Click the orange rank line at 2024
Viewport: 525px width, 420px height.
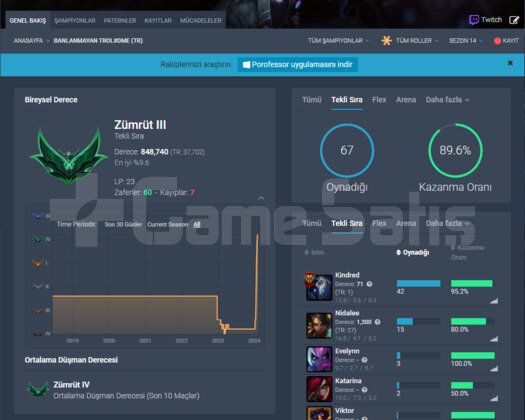point(257,281)
